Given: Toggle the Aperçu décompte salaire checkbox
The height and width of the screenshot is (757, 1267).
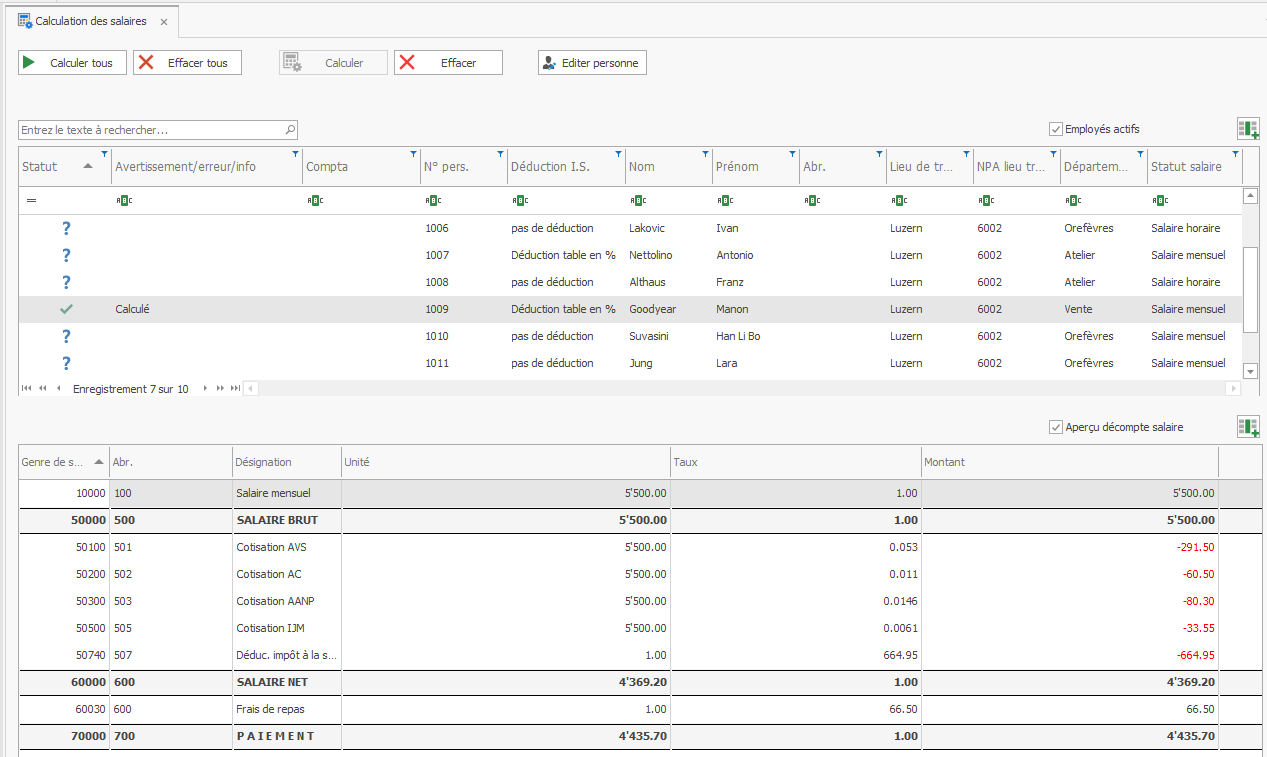Looking at the screenshot, I should pos(1055,427).
